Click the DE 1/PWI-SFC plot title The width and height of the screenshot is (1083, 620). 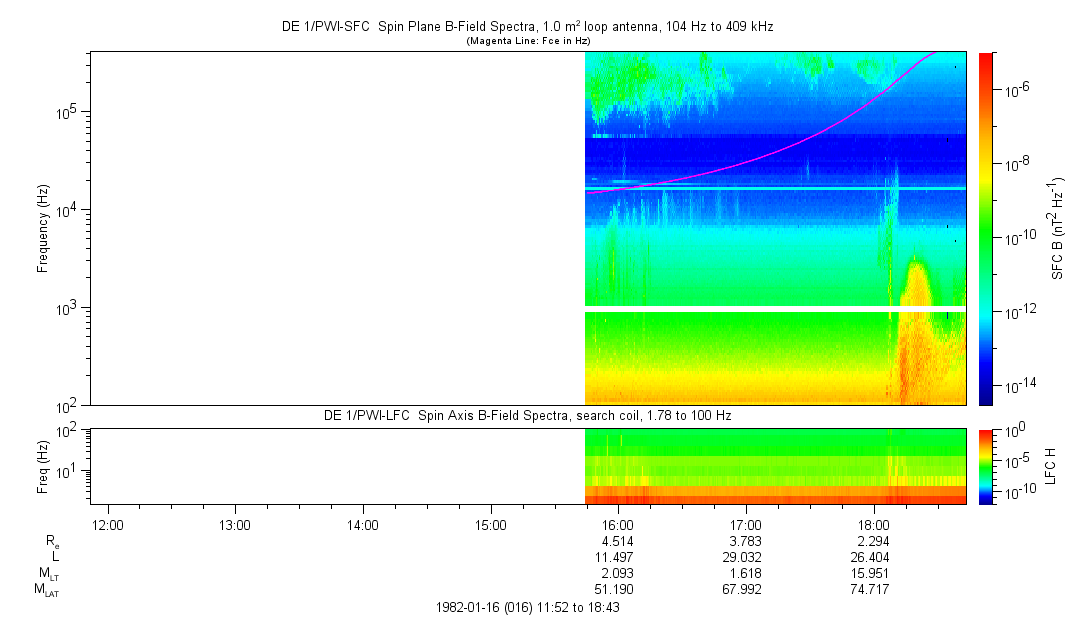(x=528, y=28)
